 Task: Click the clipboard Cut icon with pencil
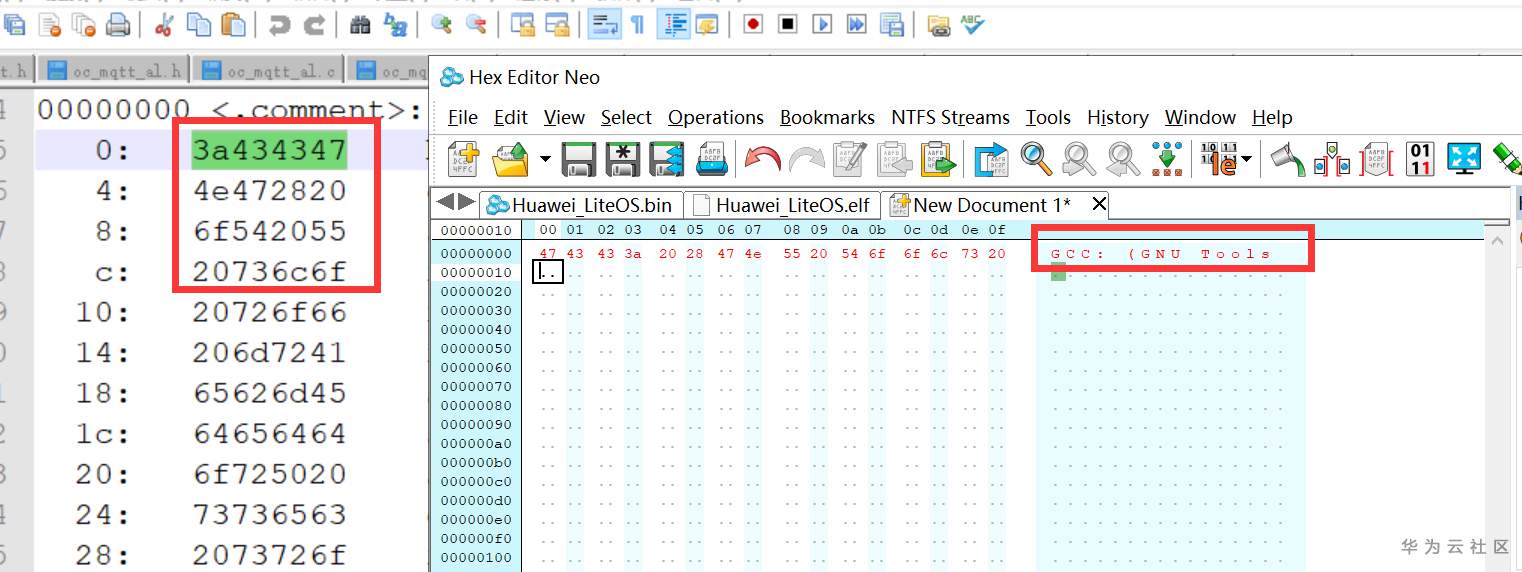(x=848, y=158)
